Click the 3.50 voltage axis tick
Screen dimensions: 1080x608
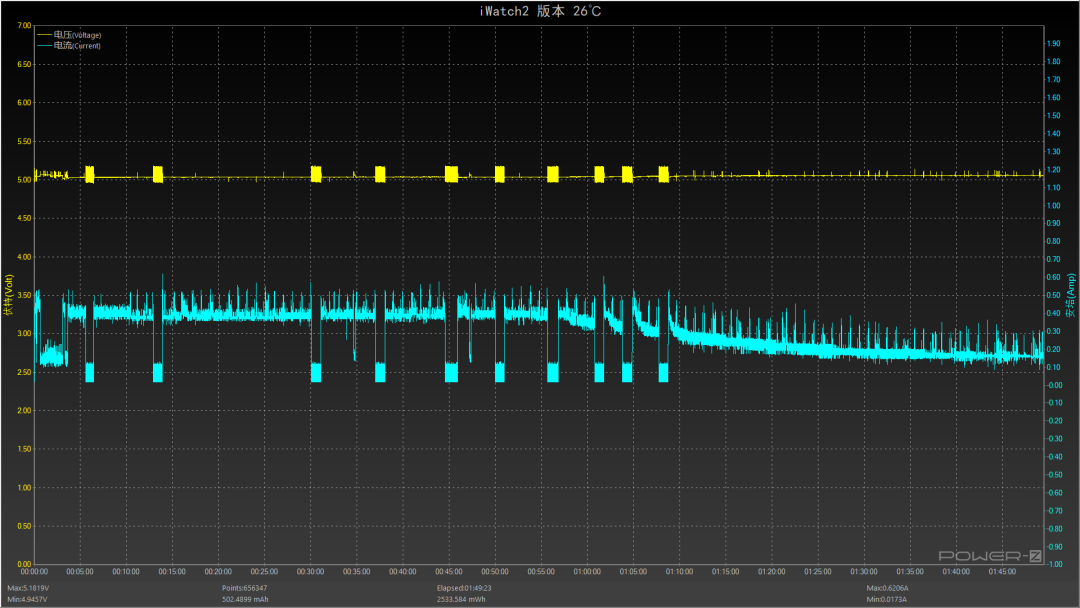coord(24,295)
